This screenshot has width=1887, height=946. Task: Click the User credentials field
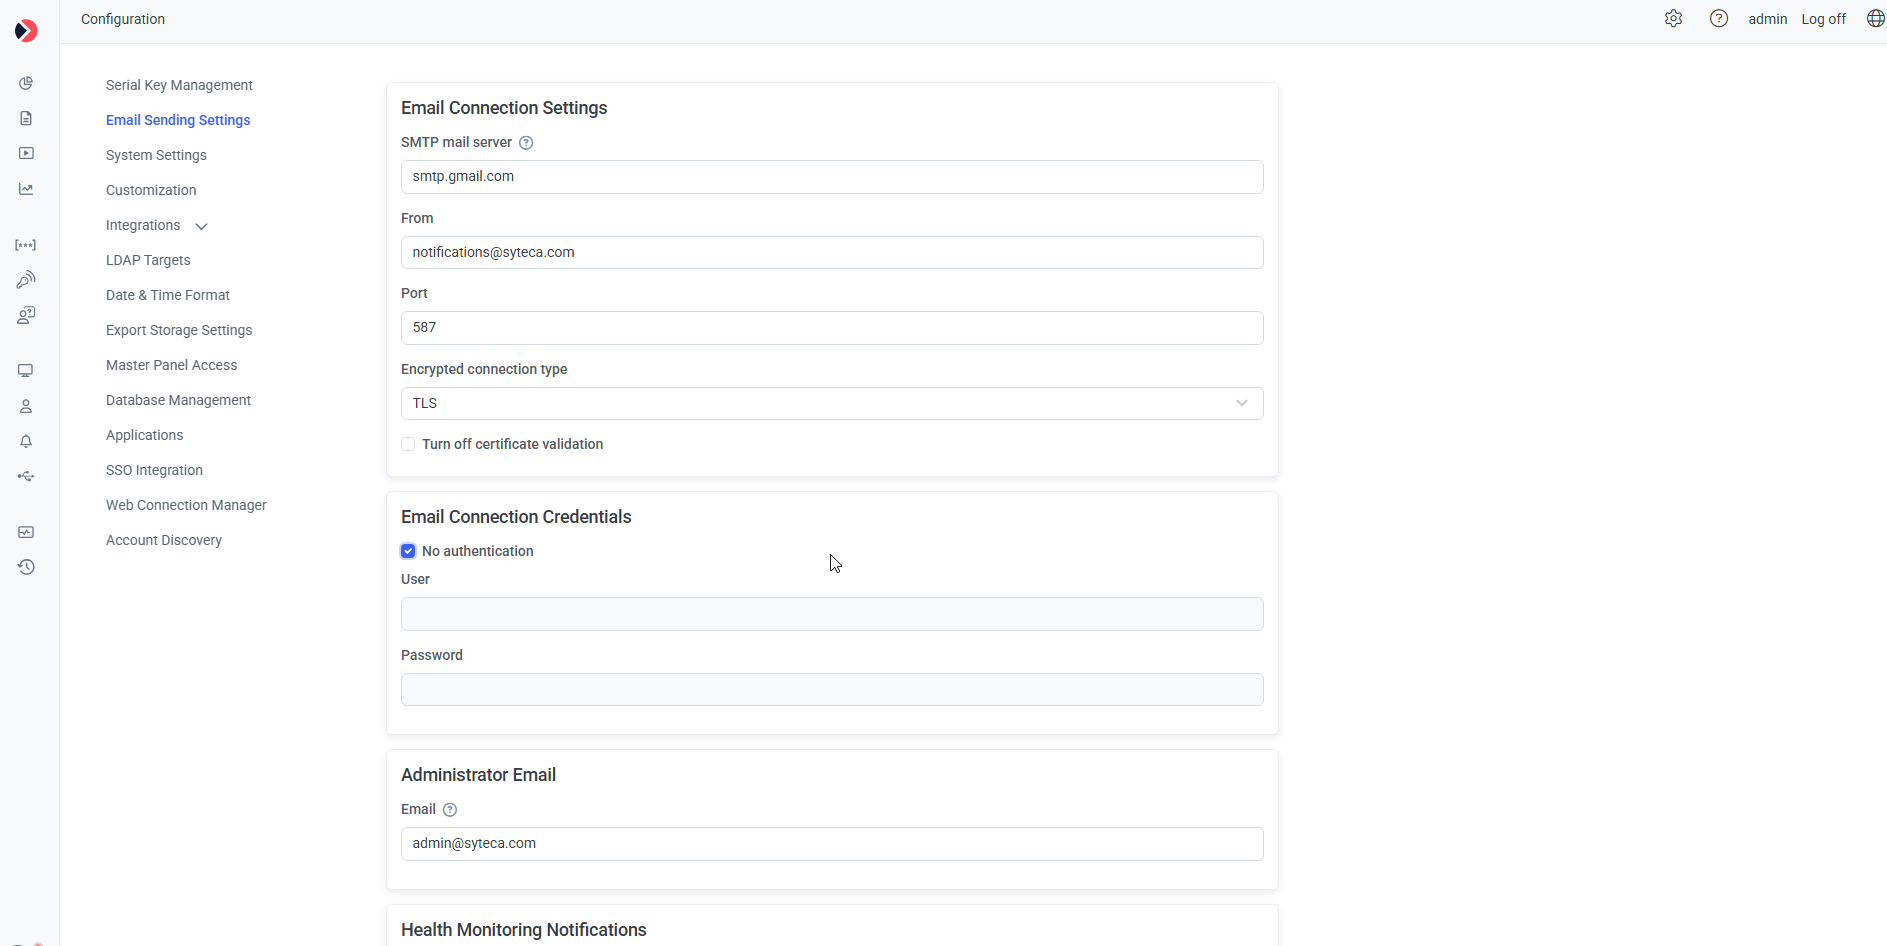pos(832,614)
